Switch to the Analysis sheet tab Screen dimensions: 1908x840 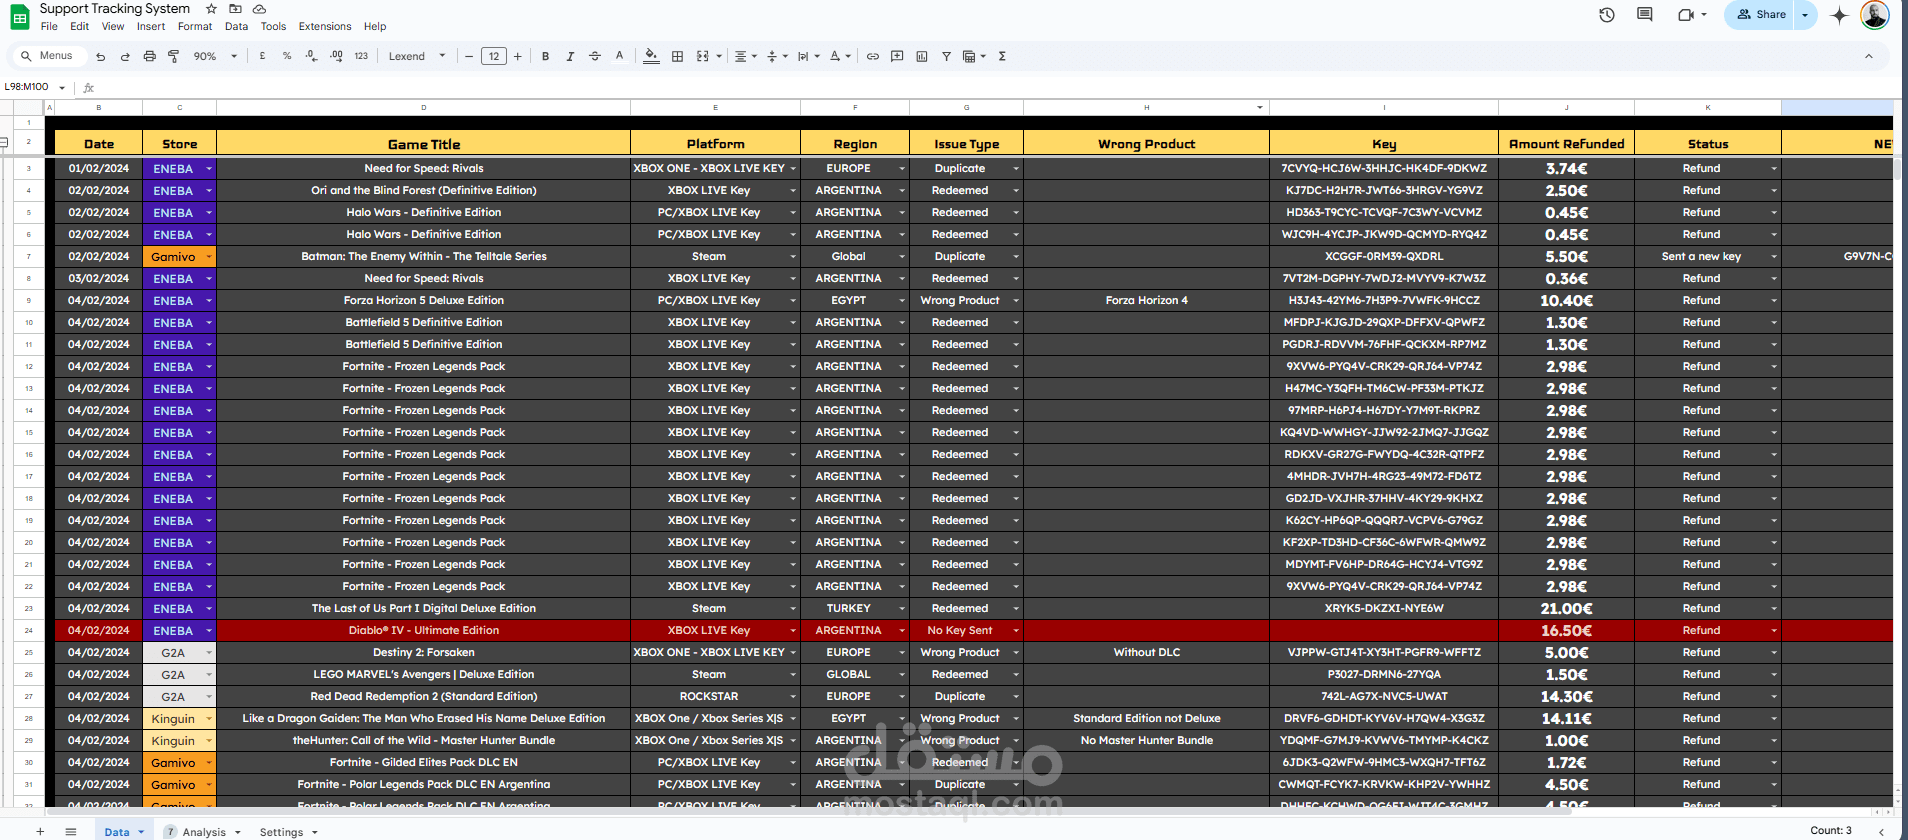(x=203, y=832)
